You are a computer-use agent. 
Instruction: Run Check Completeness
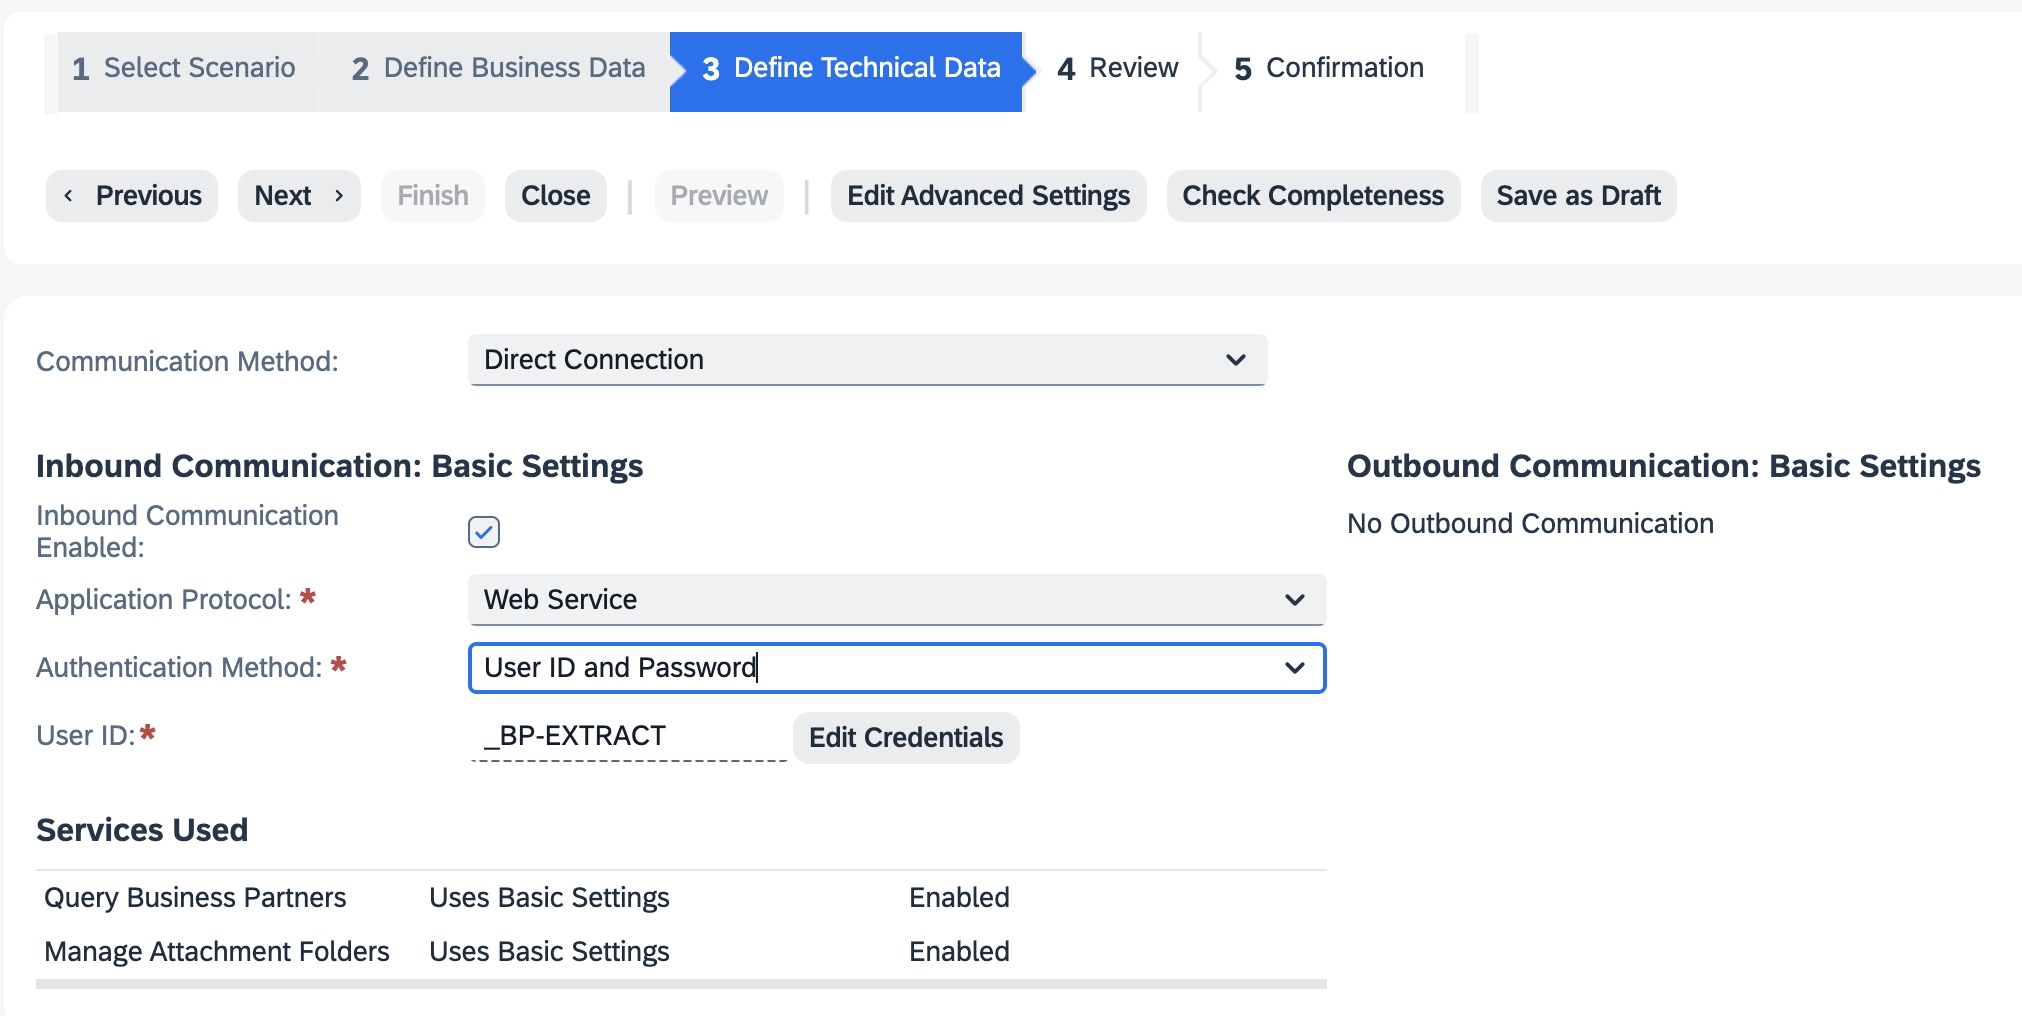pyautogui.click(x=1312, y=196)
